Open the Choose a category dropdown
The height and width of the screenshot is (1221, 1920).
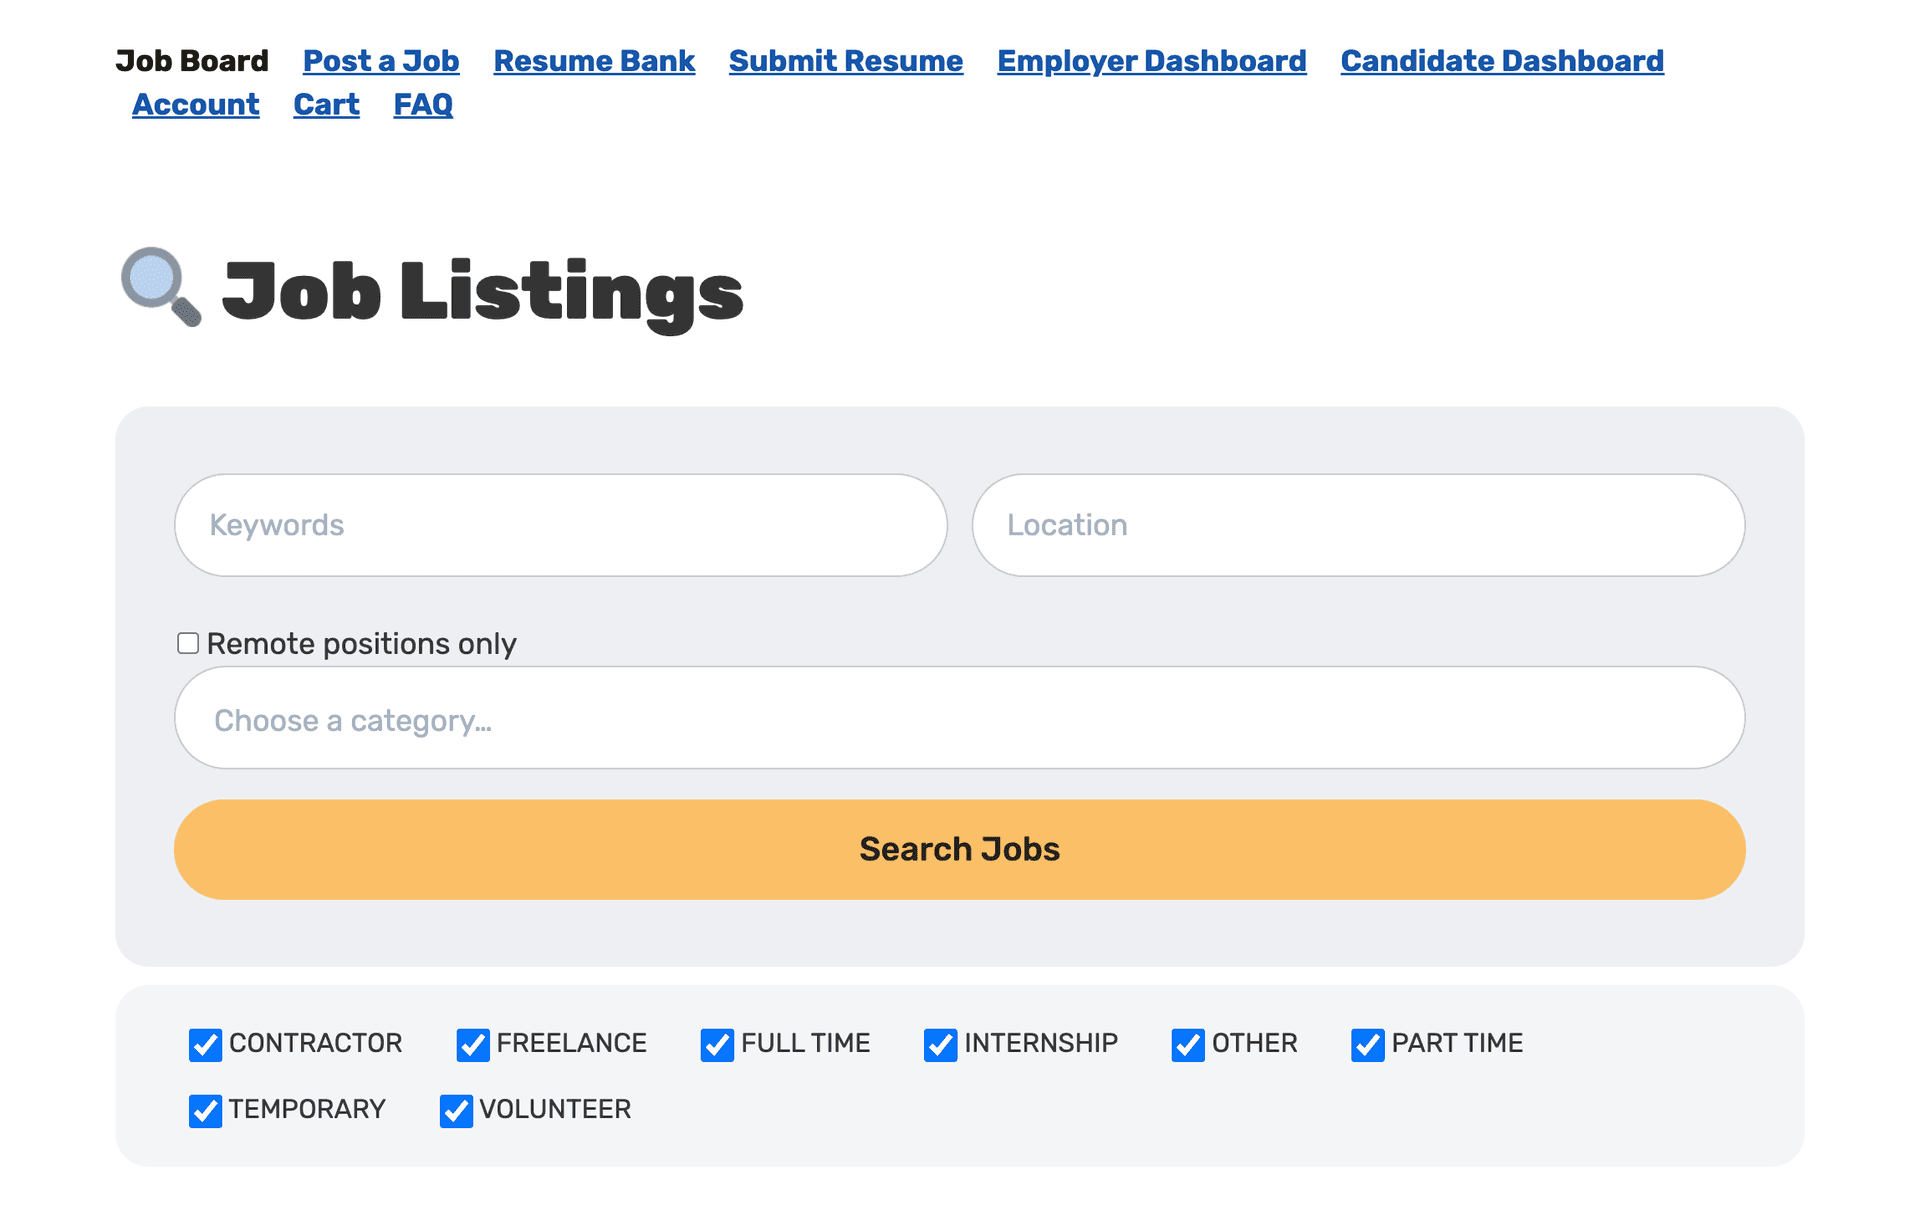click(x=959, y=718)
